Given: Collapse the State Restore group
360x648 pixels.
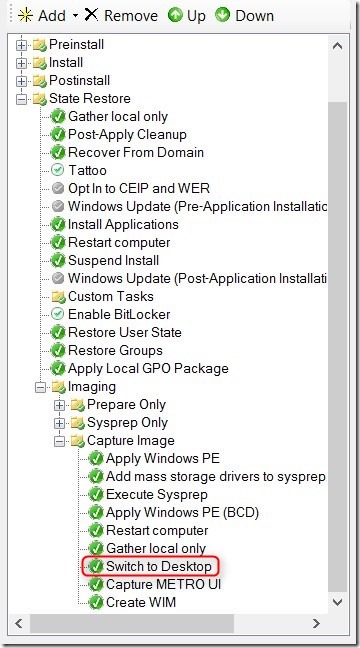Looking at the screenshot, I should (x=21, y=99).
